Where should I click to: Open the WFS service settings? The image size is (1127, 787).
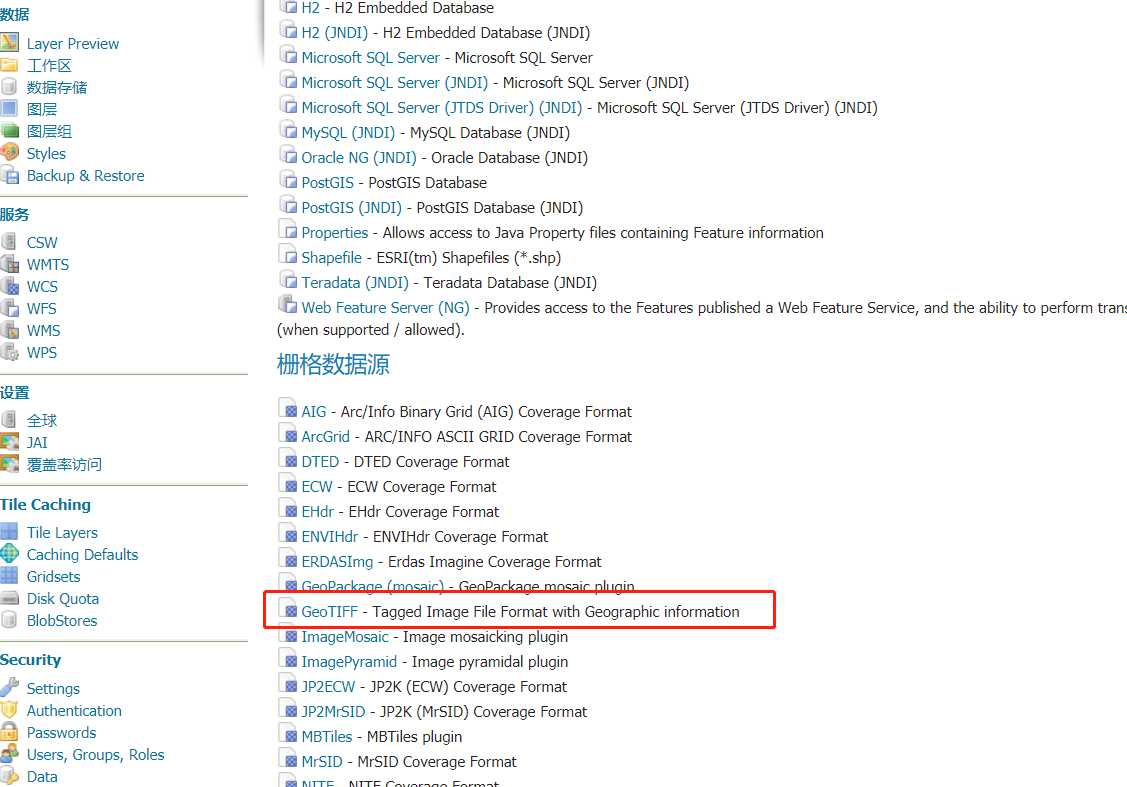click(x=41, y=308)
